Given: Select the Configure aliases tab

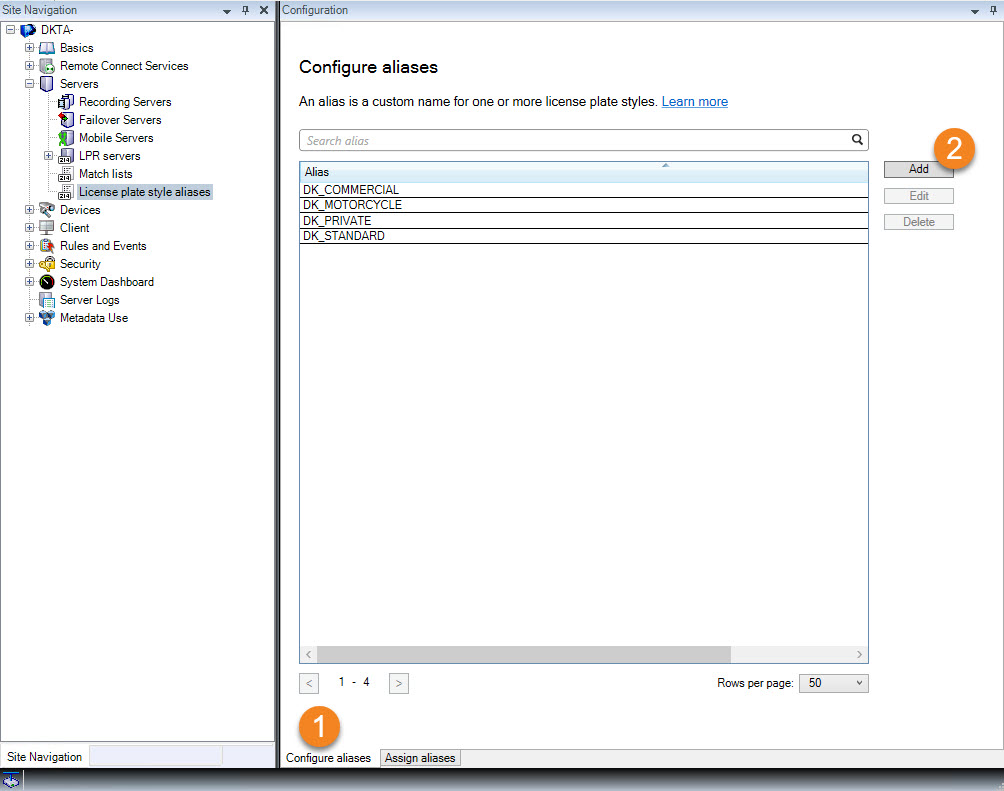Looking at the screenshot, I should pyautogui.click(x=328, y=758).
